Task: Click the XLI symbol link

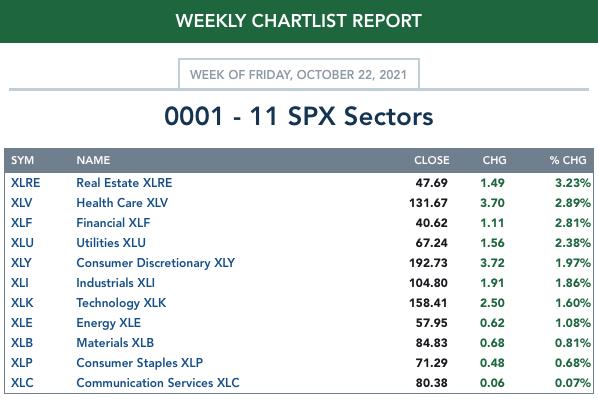Action: coord(19,283)
